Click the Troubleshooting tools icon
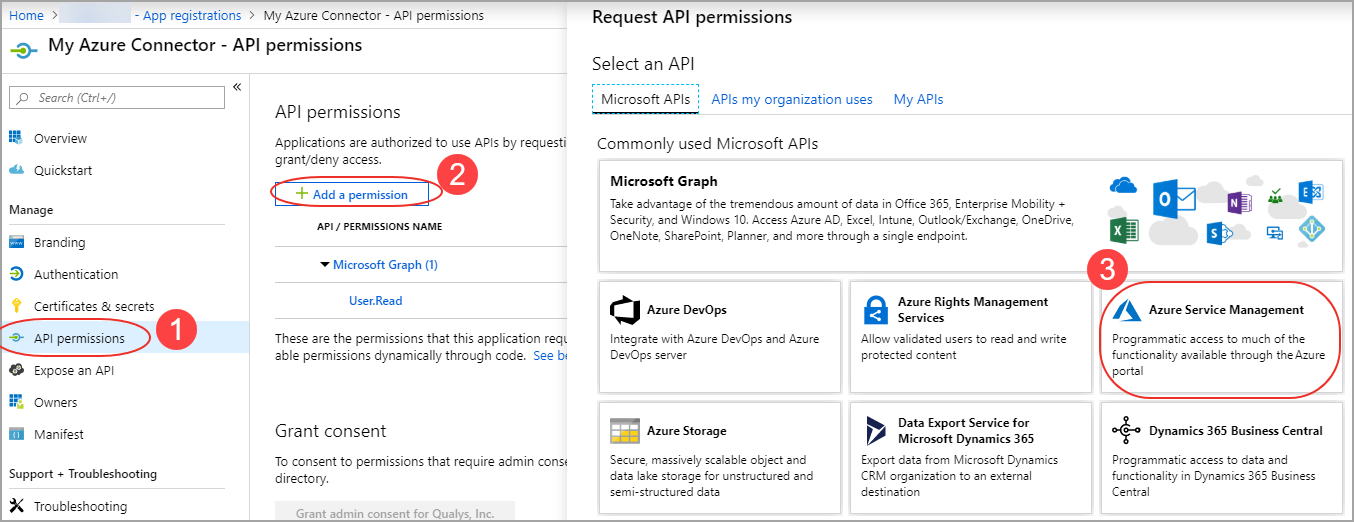 (x=16, y=506)
